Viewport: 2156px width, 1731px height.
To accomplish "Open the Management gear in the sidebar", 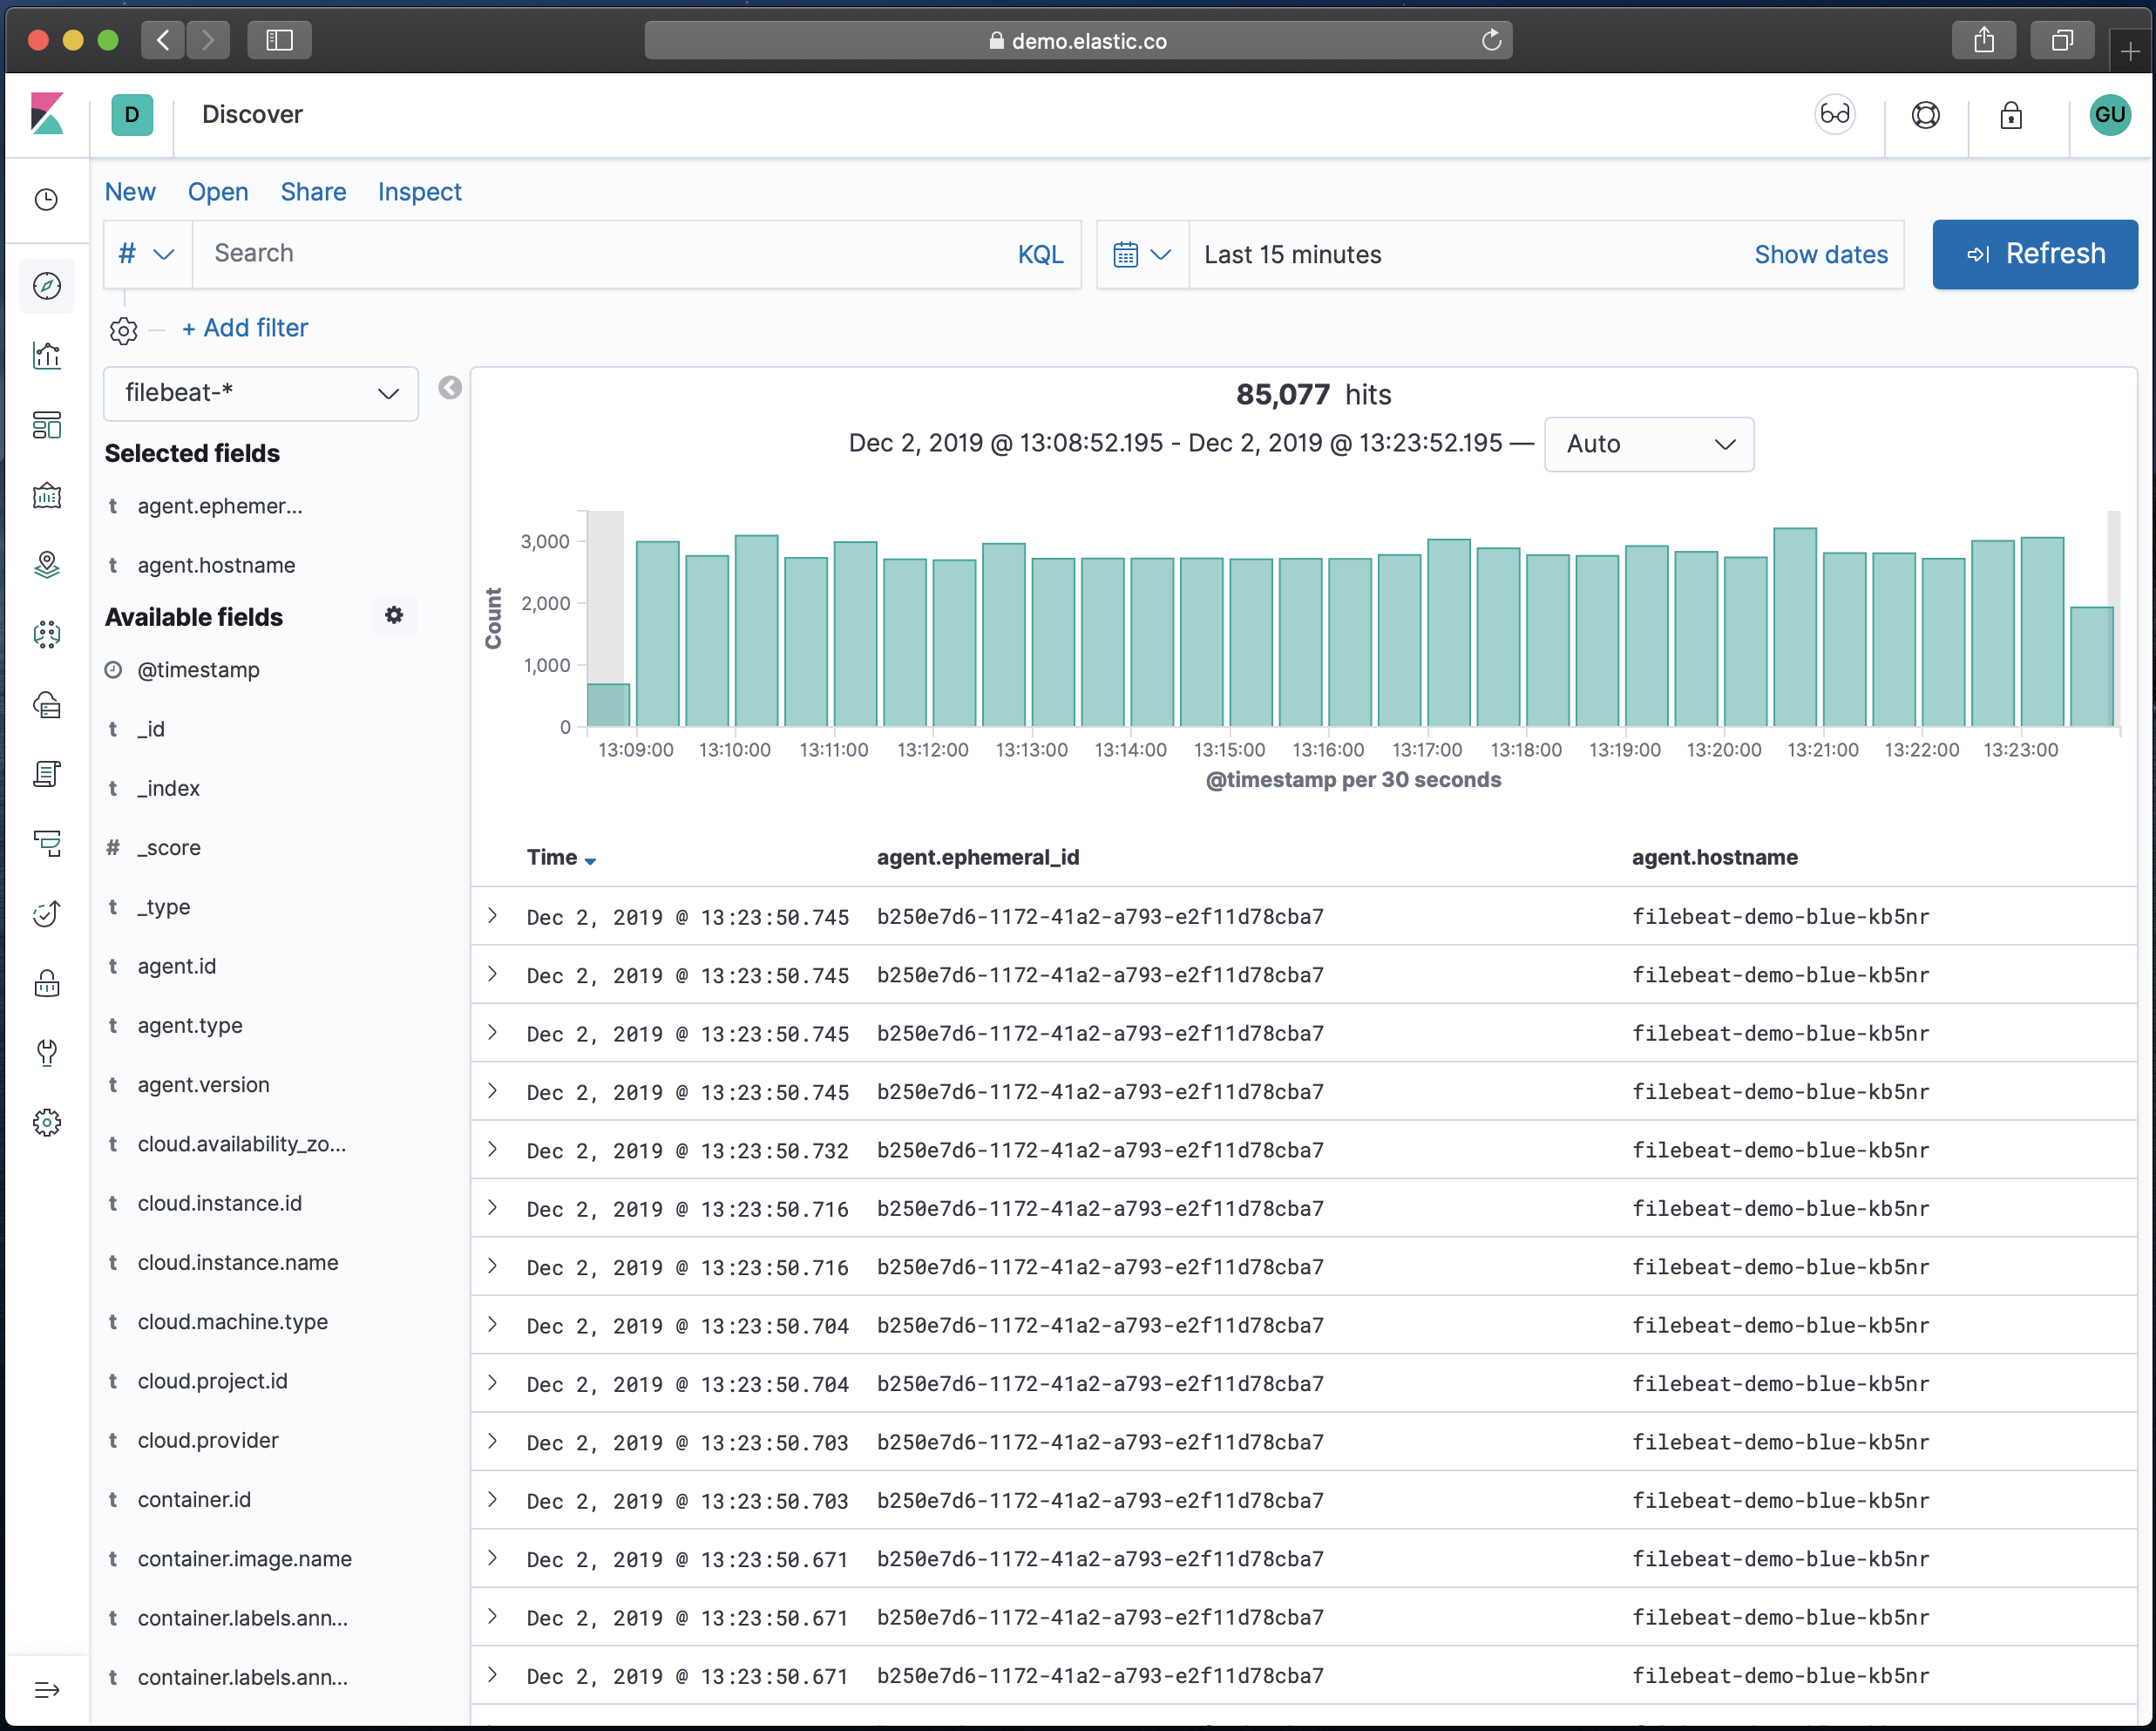I will click(47, 1122).
